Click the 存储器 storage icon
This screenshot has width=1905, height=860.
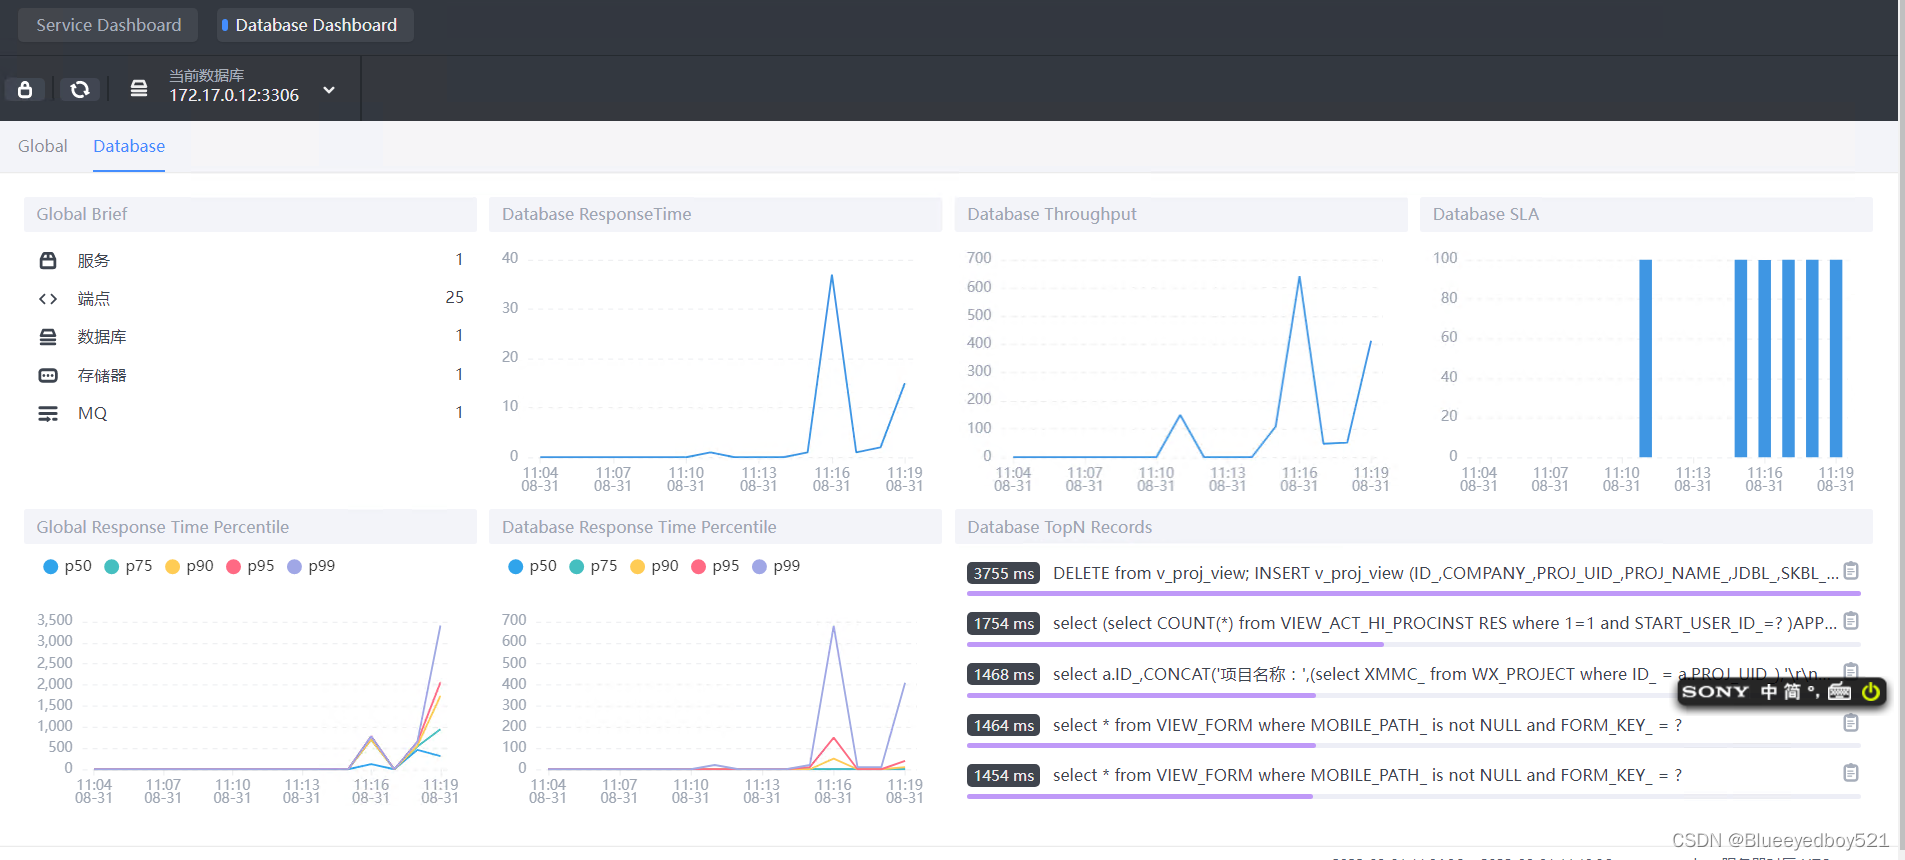[48, 375]
